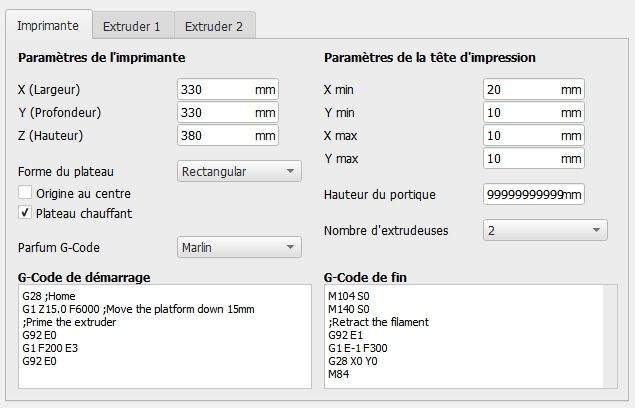
Task: Open the Parfum G-Code dropdown
Action: tap(238, 246)
